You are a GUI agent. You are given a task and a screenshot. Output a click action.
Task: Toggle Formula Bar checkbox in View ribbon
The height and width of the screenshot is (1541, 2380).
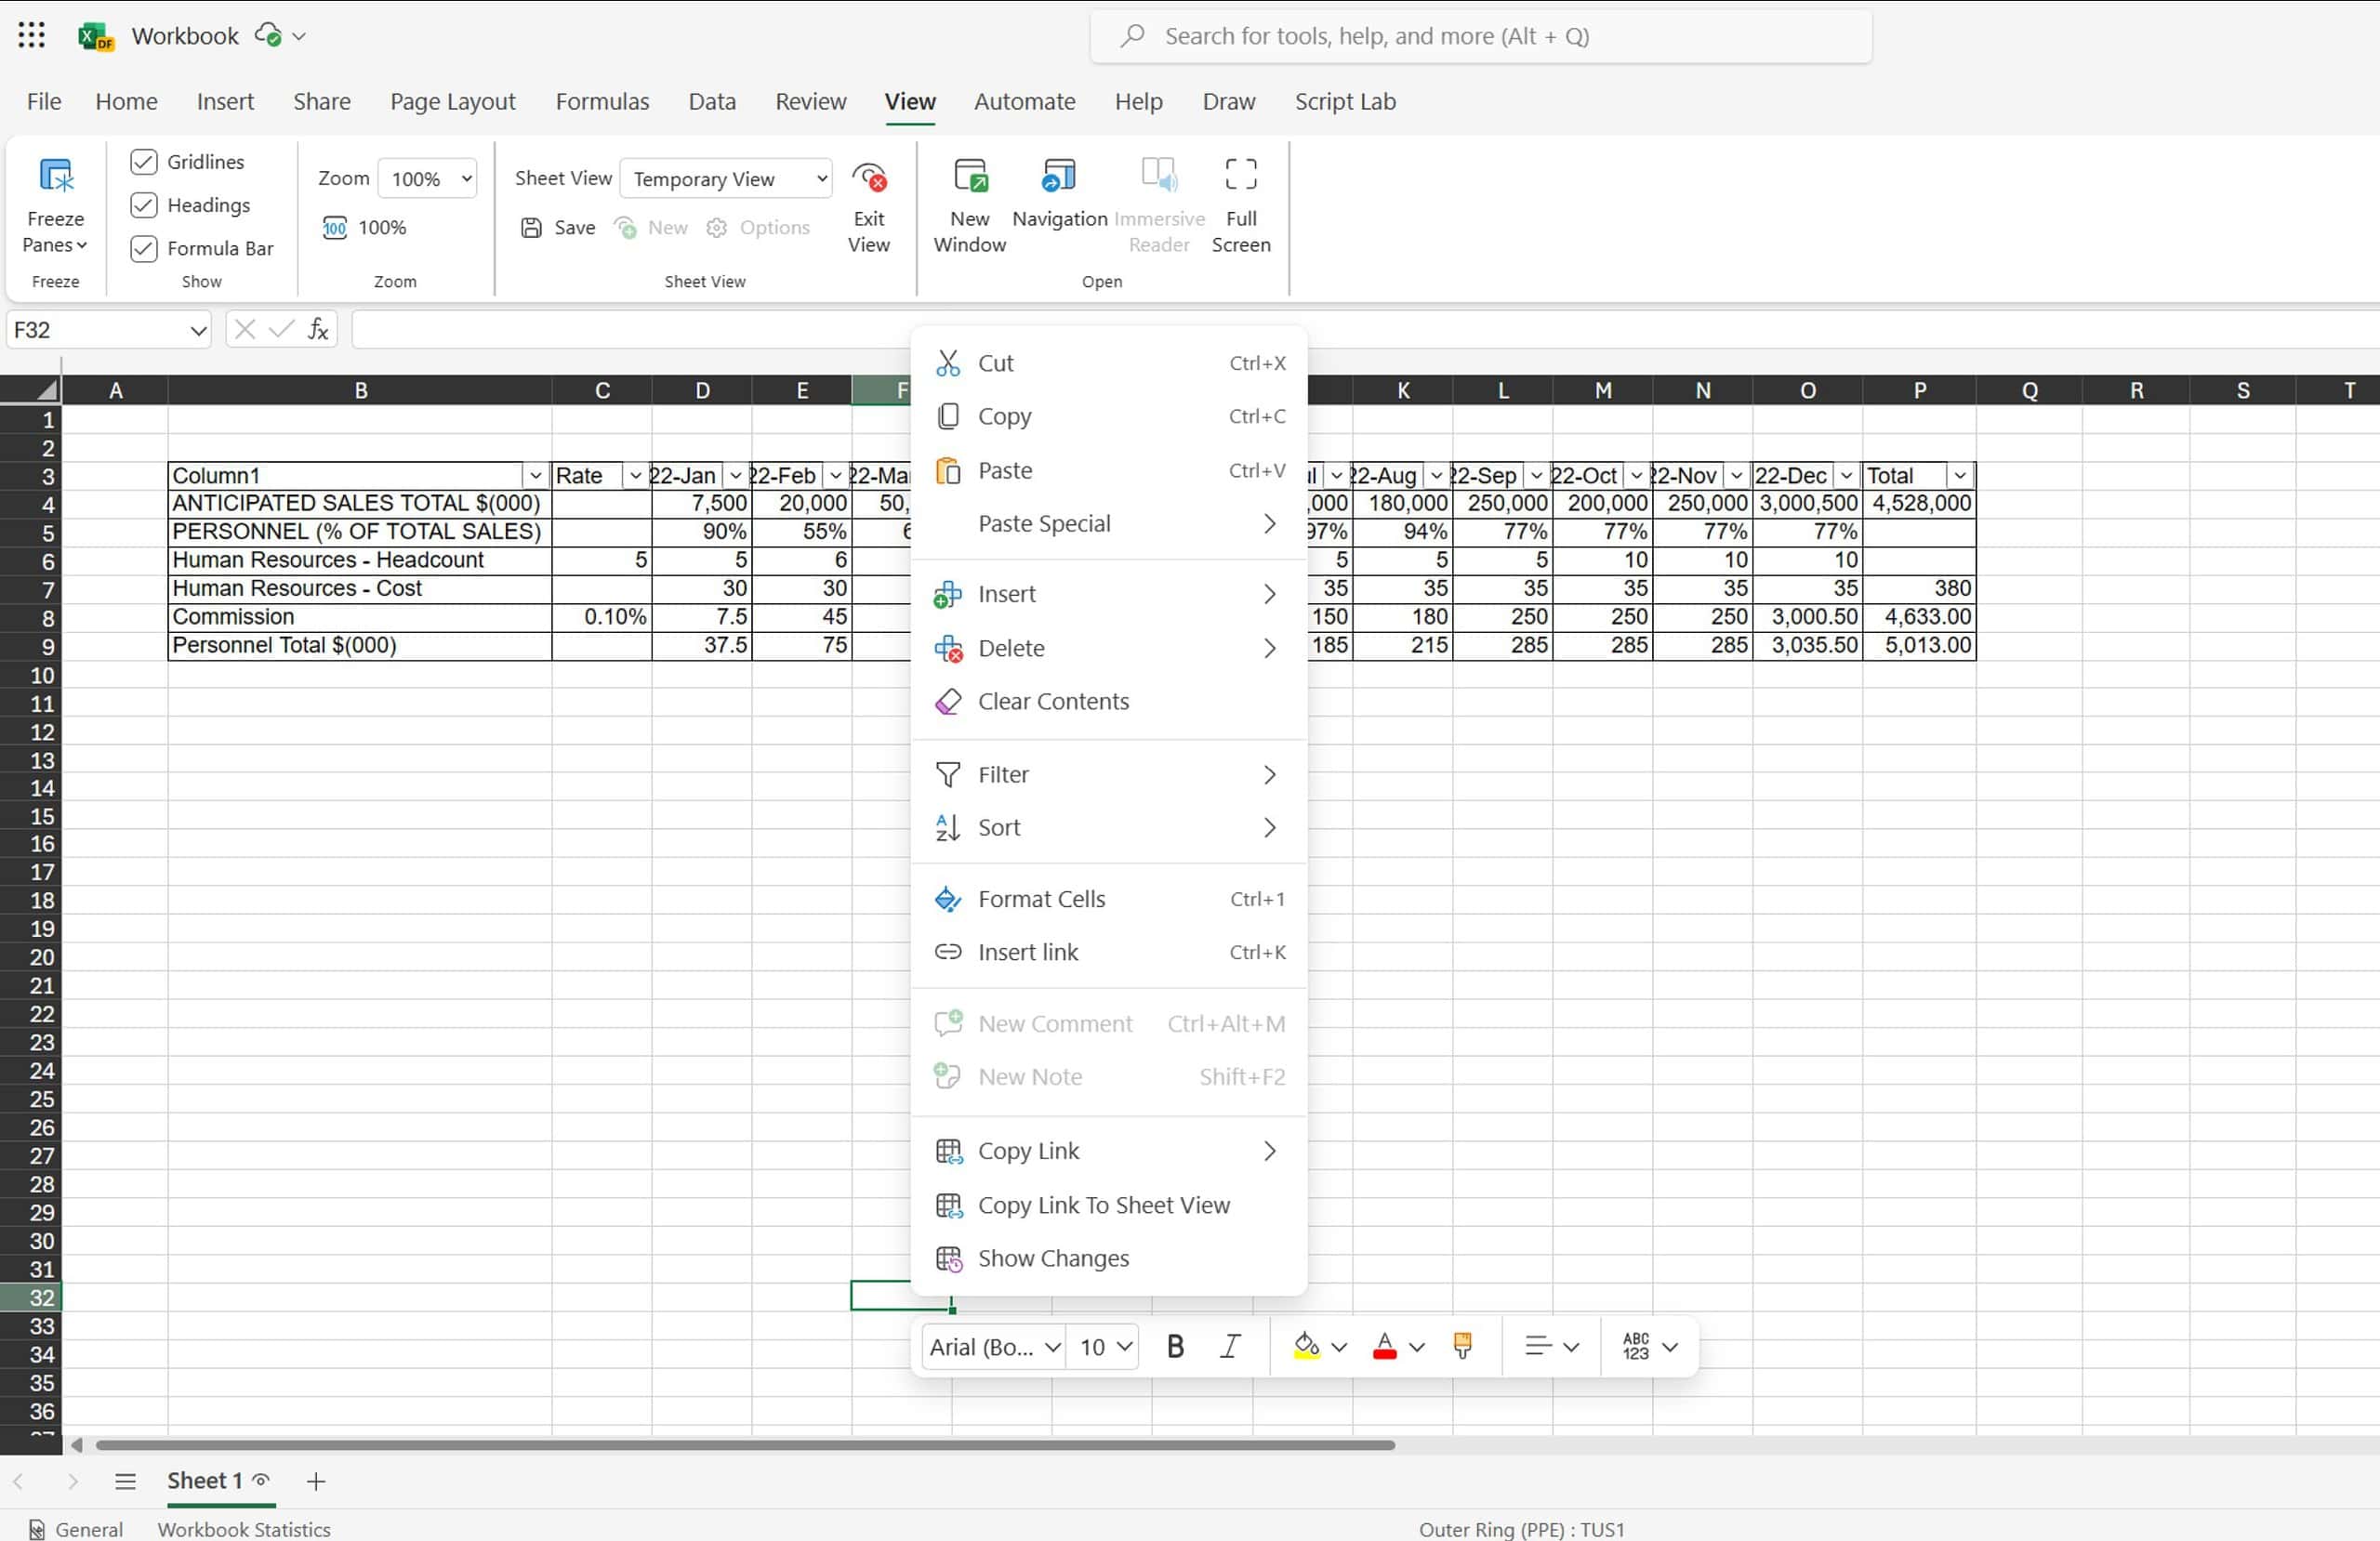[146, 248]
